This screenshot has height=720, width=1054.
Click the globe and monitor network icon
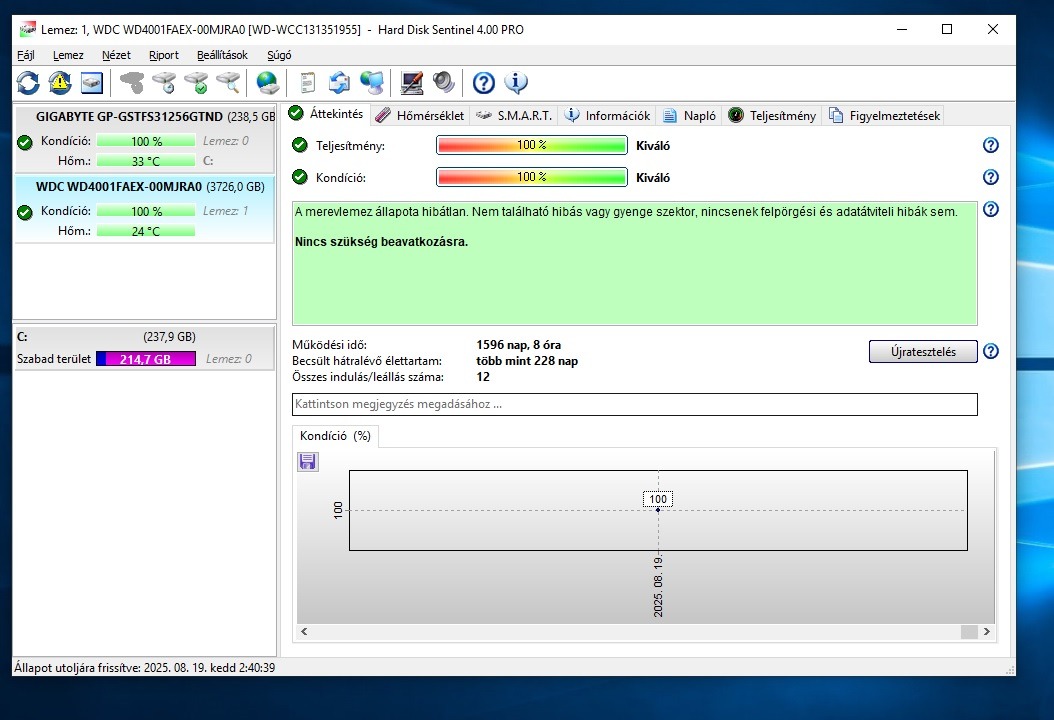(x=372, y=83)
